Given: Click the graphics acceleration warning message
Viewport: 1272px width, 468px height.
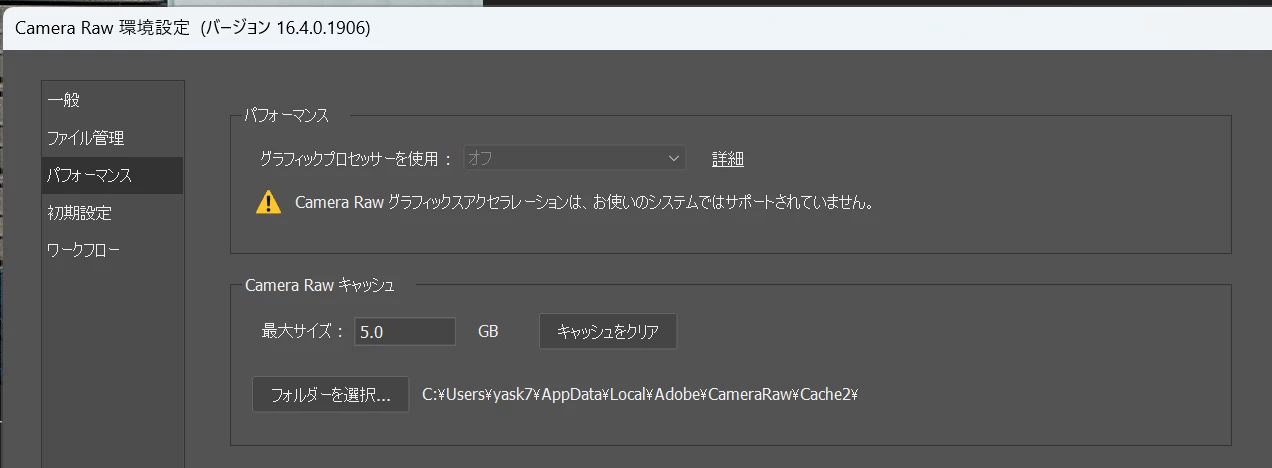Looking at the screenshot, I should click(x=585, y=203).
